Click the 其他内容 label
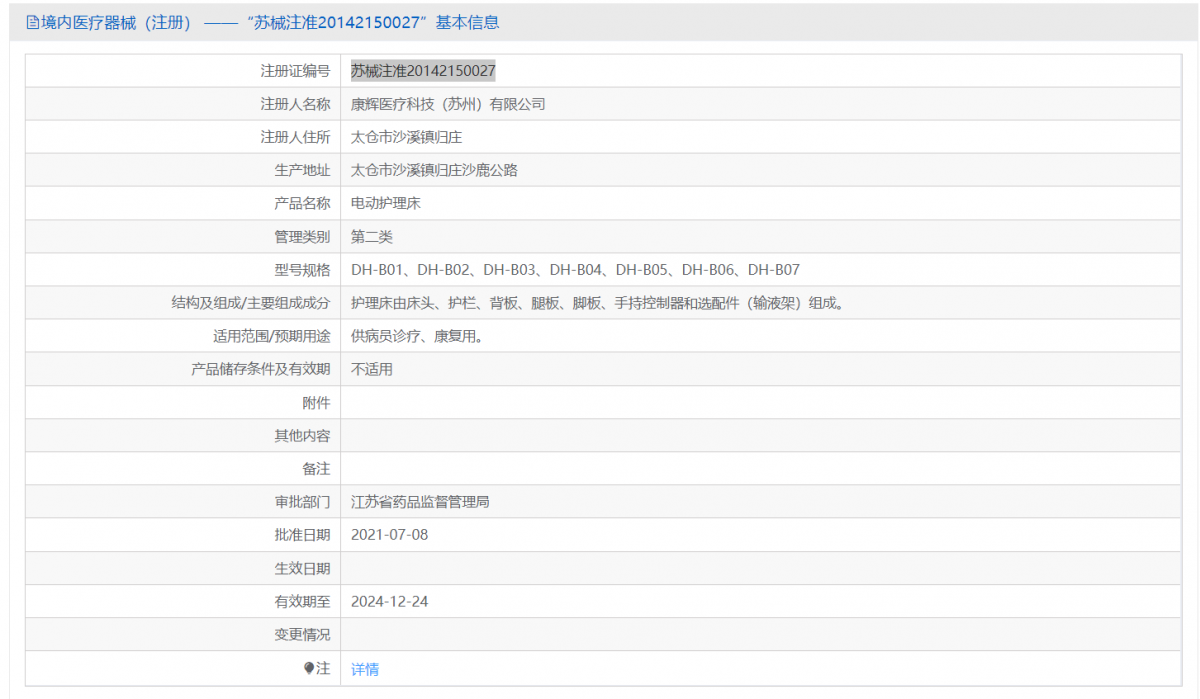The height and width of the screenshot is (699, 1200). click(x=302, y=435)
